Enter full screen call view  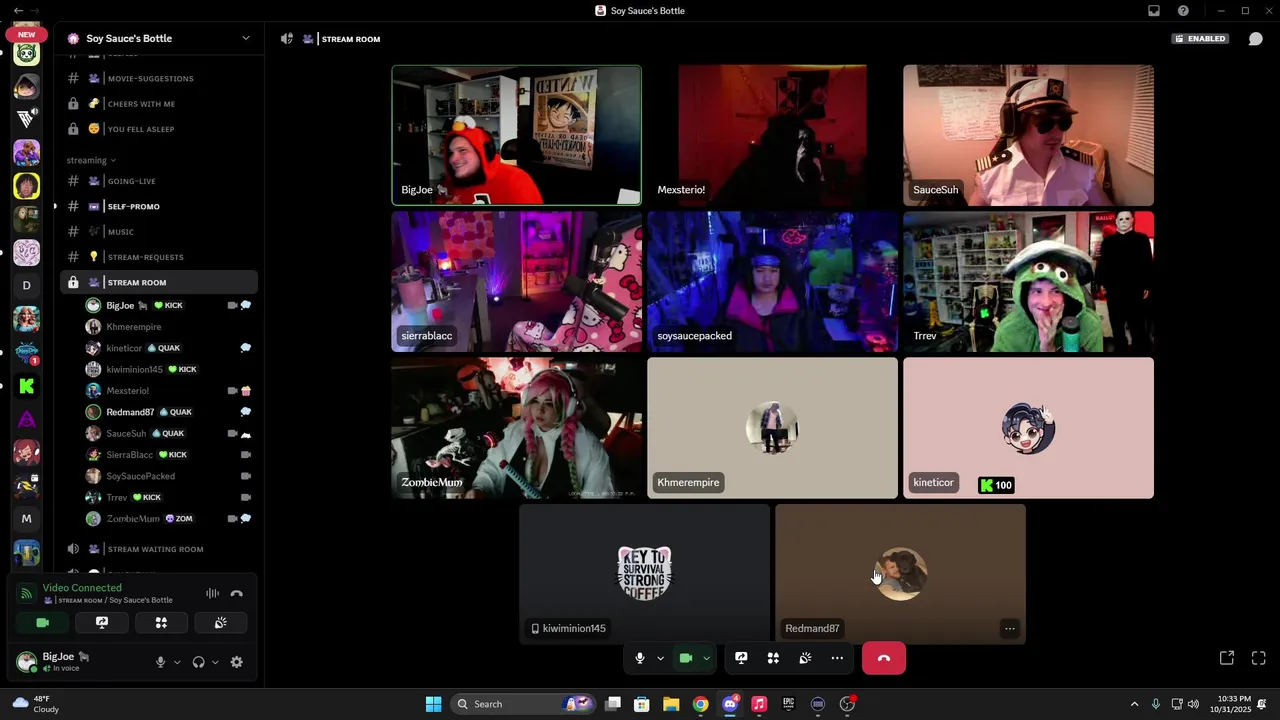(1259, 657)
